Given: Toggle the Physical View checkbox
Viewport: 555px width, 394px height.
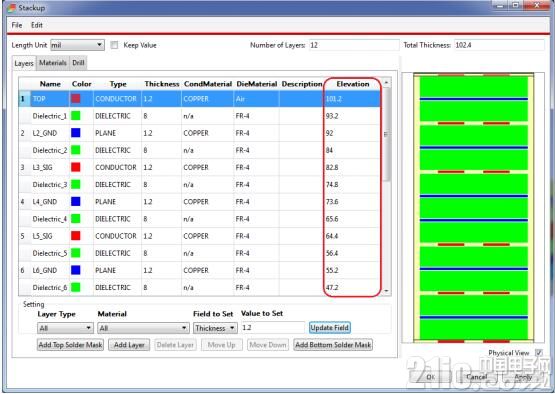Looking at the screenshot, I should pyautogui.click(x=538, y=353).
